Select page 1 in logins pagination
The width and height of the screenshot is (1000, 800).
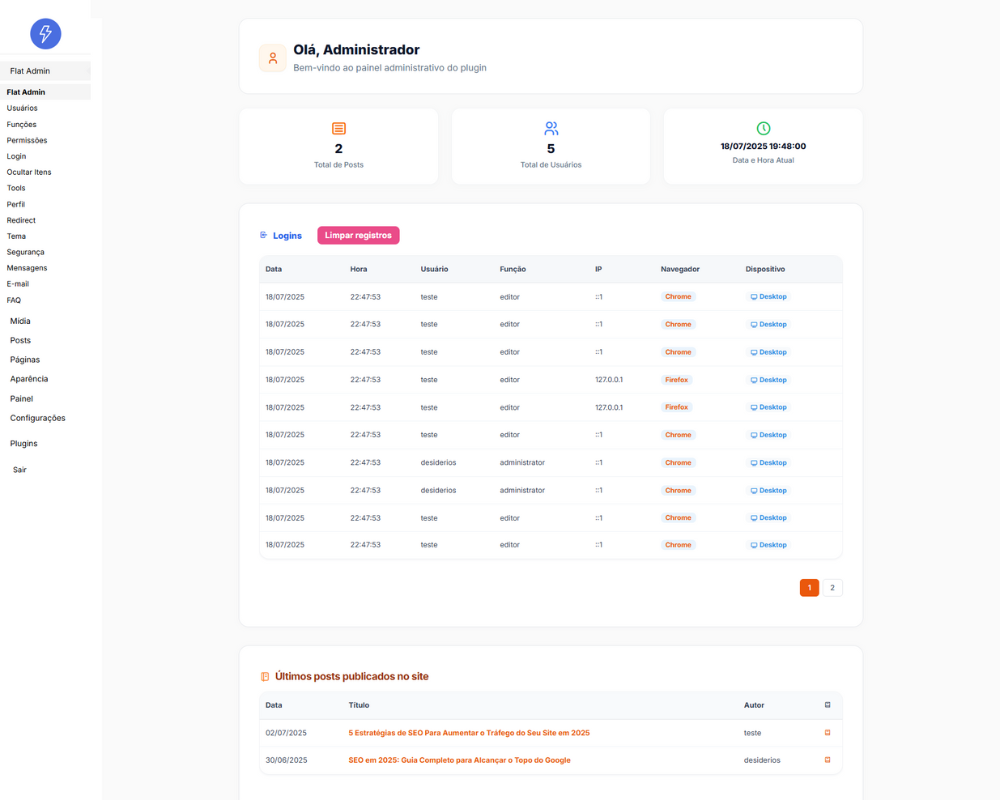pos(809,588)
